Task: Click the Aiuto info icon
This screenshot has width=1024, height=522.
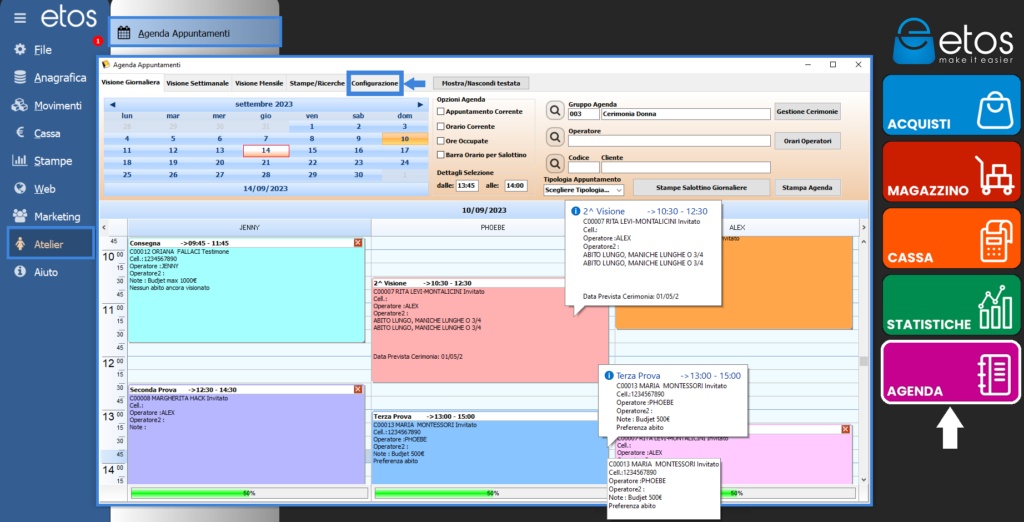Action: pos(20,271)
